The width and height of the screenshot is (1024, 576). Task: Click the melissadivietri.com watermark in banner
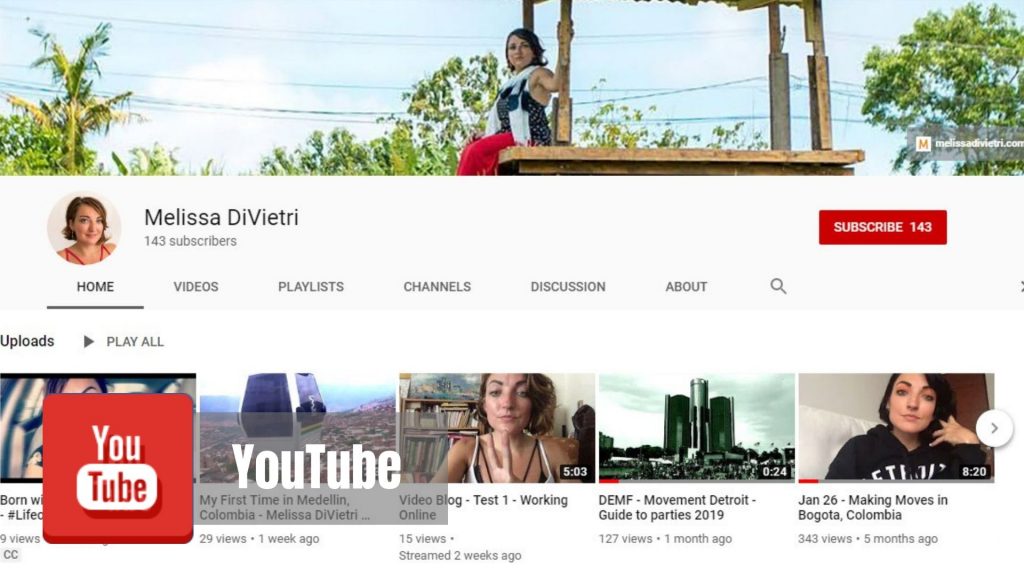click(967, 144)
